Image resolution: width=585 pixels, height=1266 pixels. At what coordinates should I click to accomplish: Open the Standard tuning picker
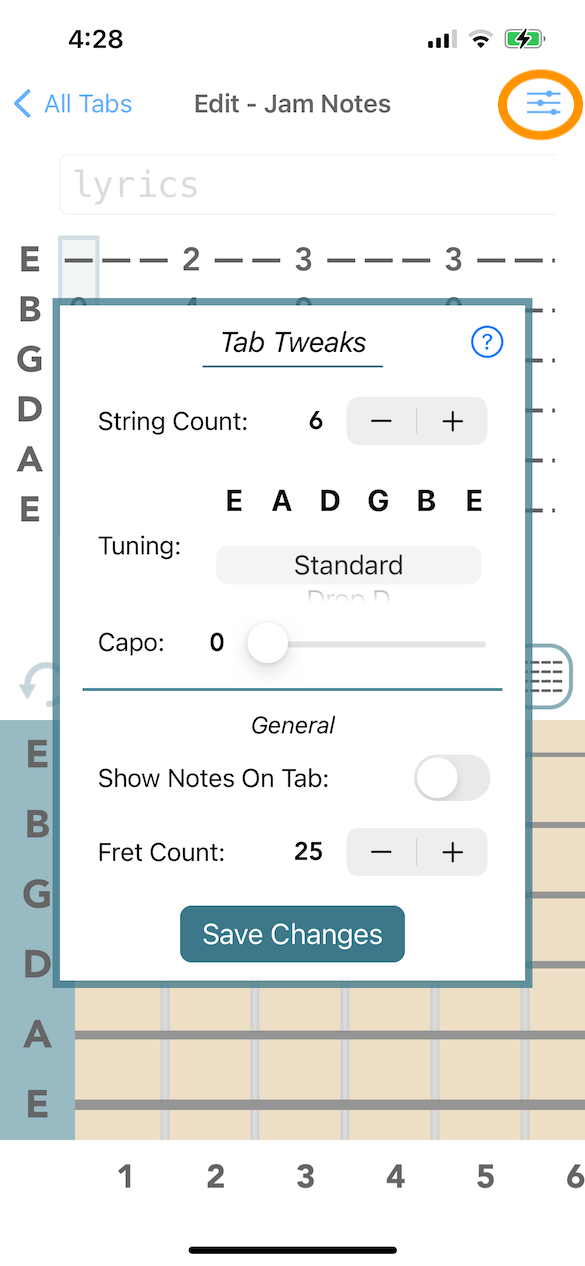coord(348,565)
